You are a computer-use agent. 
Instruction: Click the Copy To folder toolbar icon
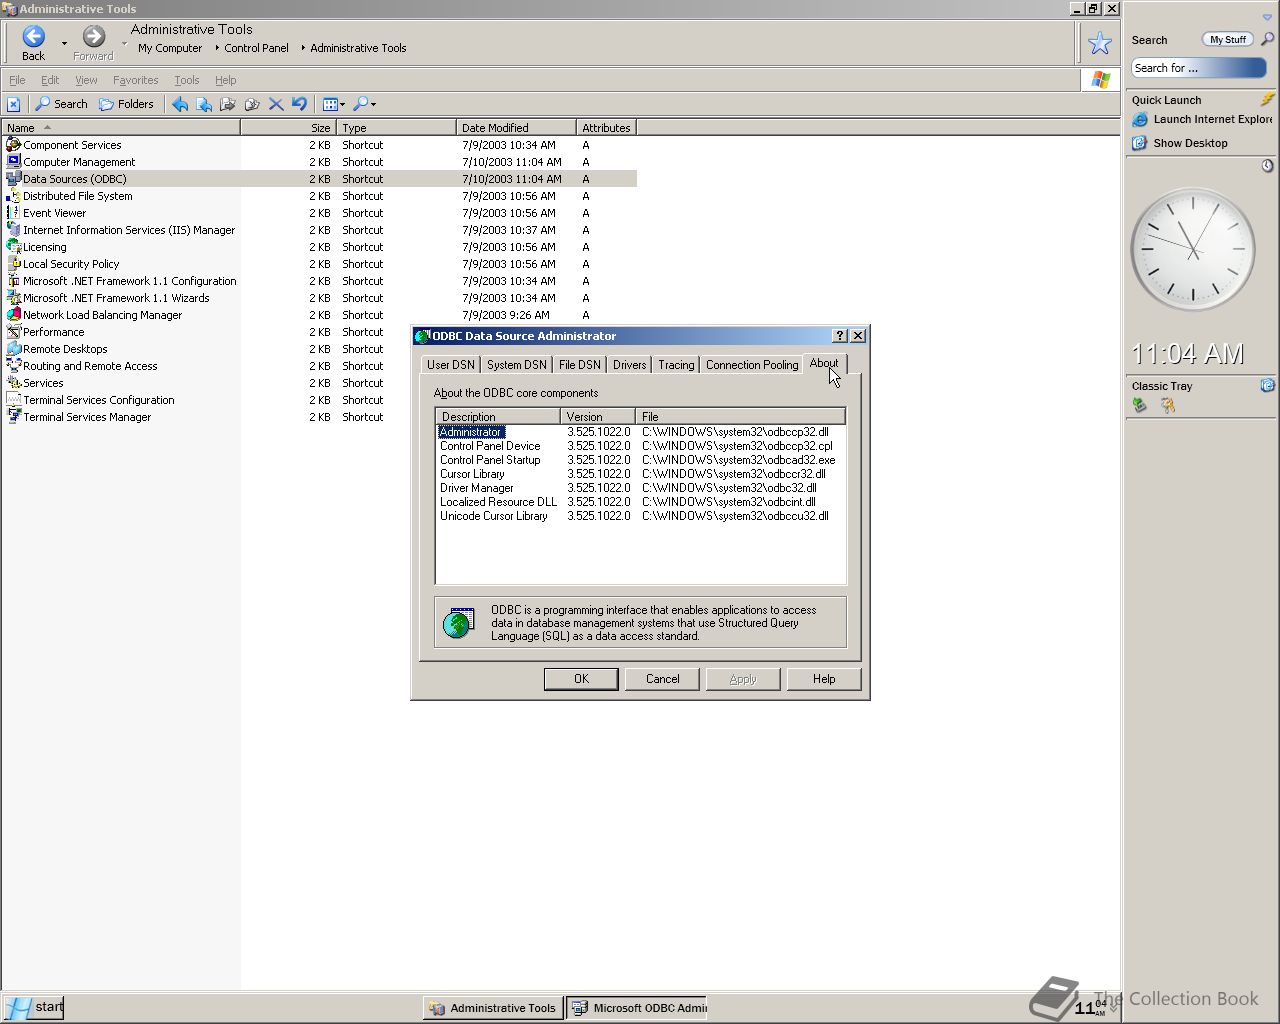pyautogui.click(x=252, y=104)
